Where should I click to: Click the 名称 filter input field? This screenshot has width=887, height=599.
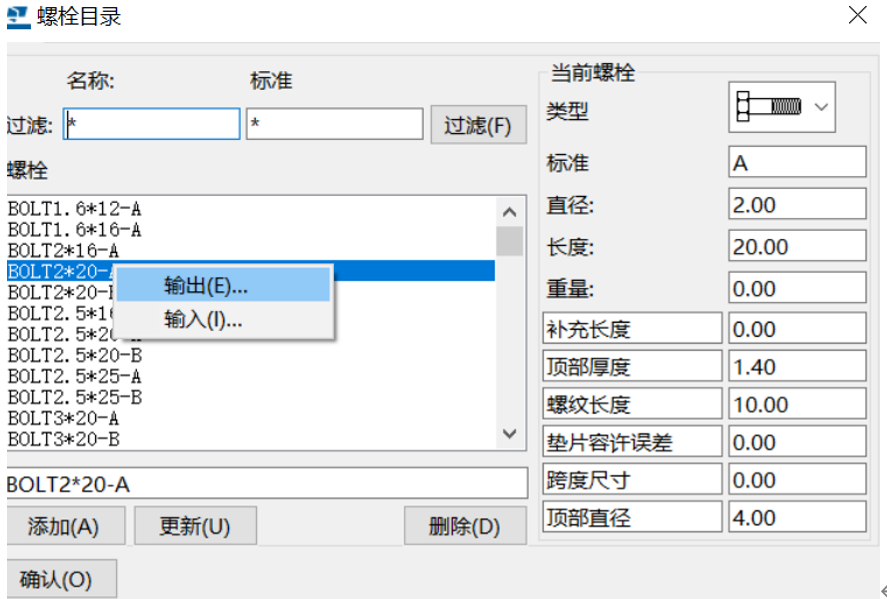150,124
